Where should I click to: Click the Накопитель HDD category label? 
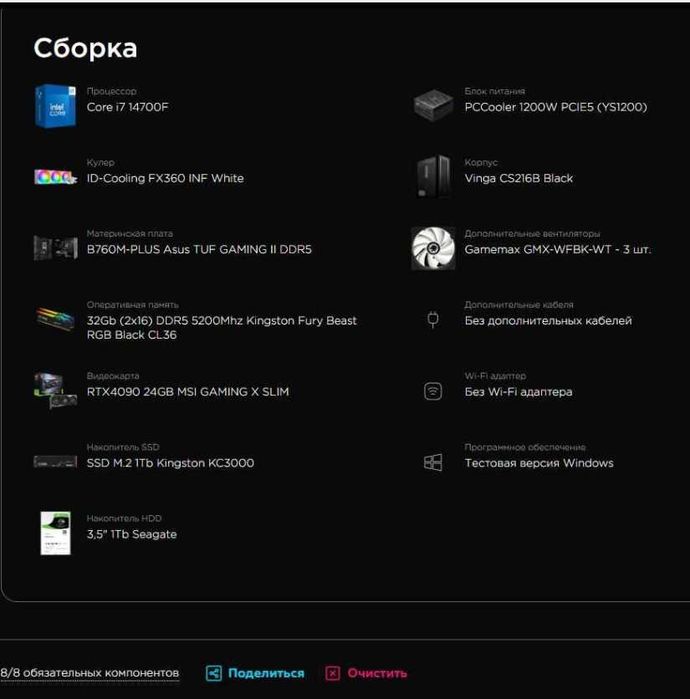(x=124, y=518)
